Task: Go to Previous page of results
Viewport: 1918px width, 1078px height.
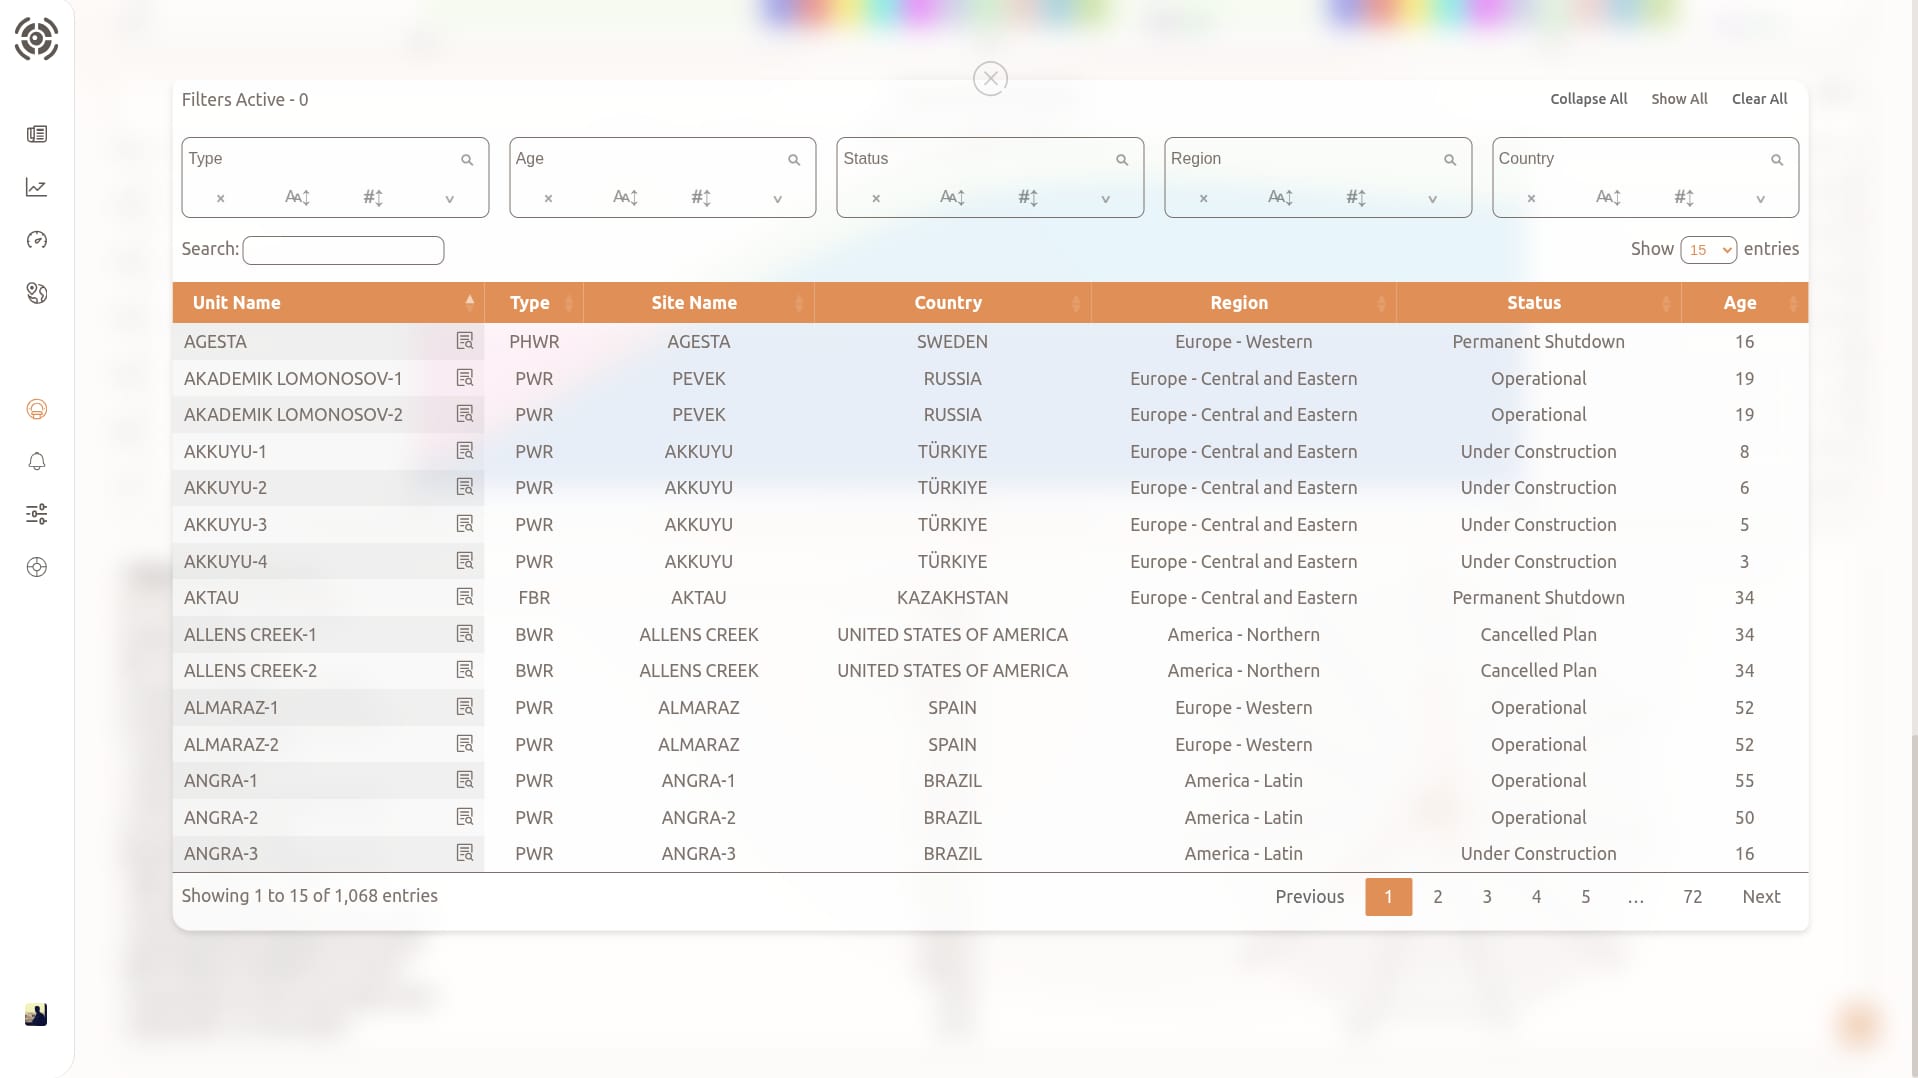Action: point(1309,897)
